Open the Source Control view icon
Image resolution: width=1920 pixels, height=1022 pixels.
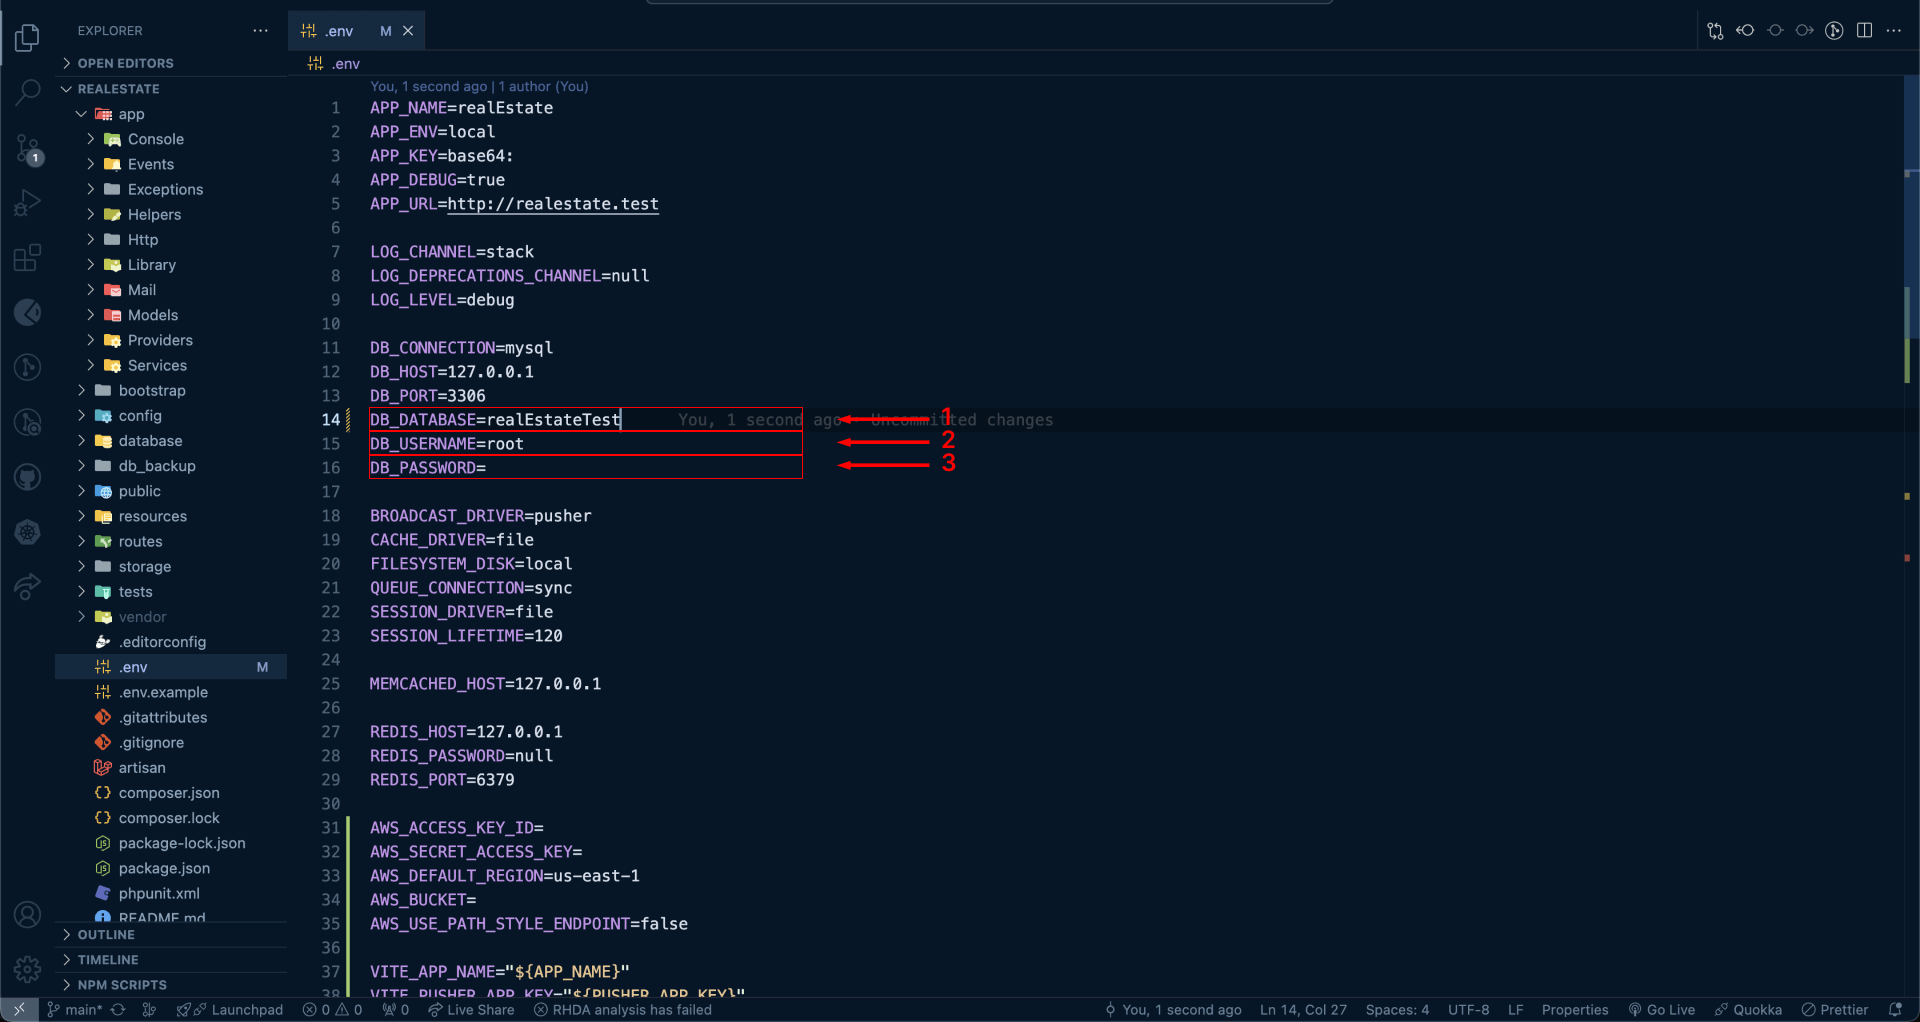[28, 149]
